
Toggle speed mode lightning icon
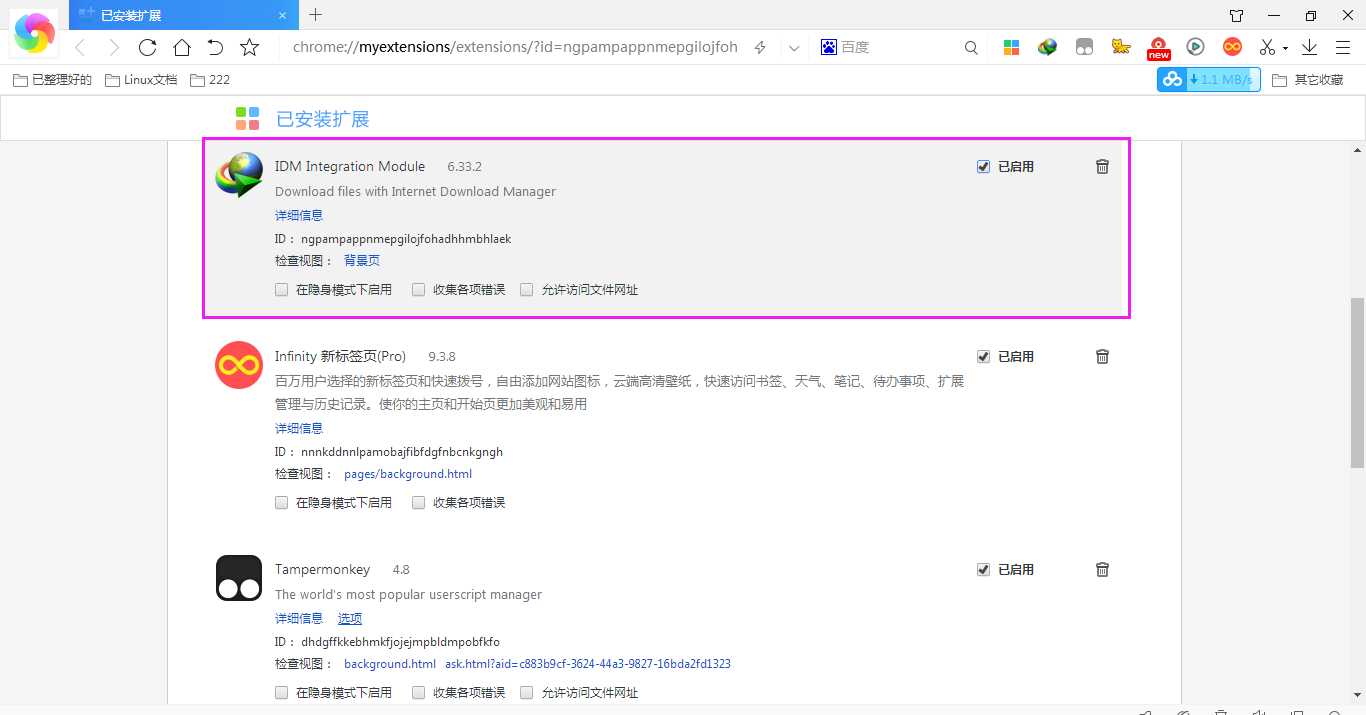[x=760, y=47]
